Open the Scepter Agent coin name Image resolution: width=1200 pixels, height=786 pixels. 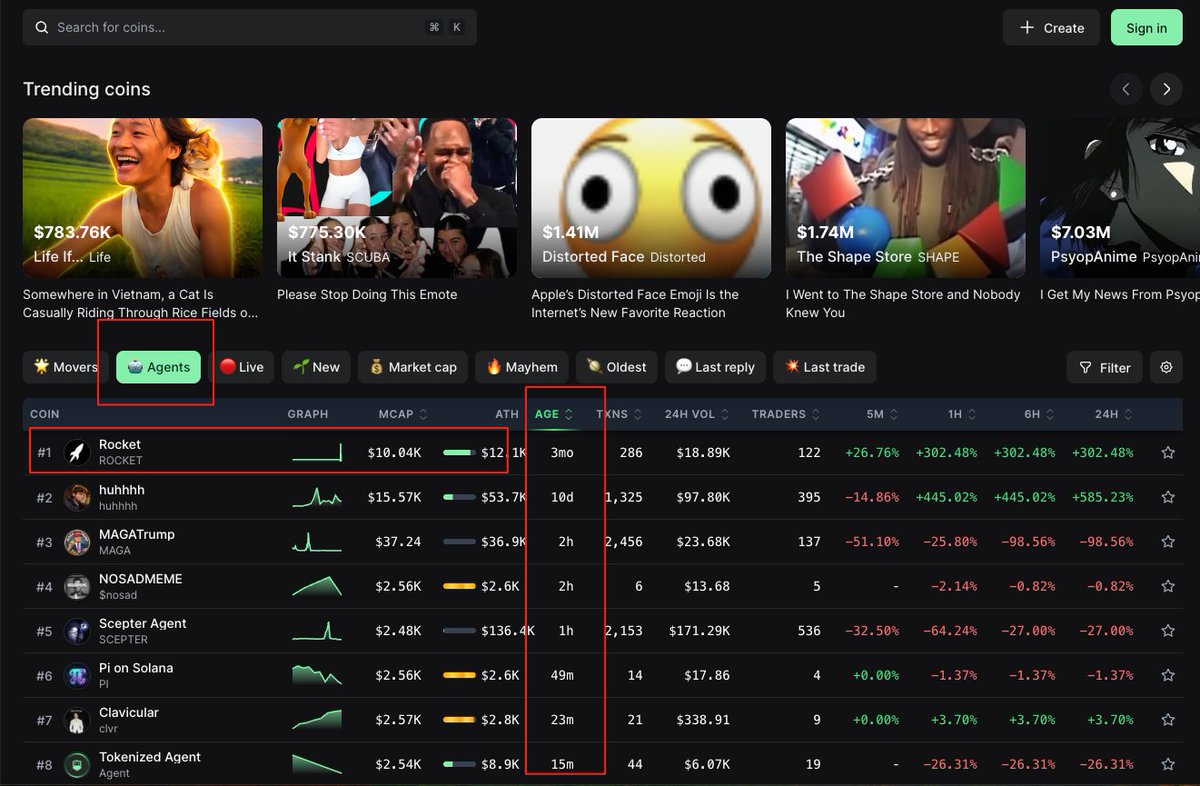pyautogui.click(x=143, y=623)
